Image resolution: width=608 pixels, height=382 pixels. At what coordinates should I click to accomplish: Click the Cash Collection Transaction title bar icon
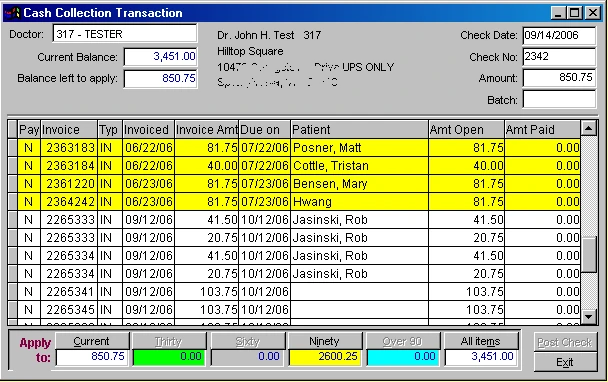pos(12,13)
